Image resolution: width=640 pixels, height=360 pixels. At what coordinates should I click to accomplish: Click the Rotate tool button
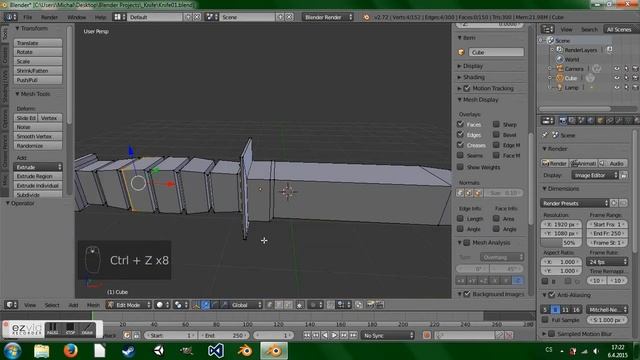coord(38,52)
